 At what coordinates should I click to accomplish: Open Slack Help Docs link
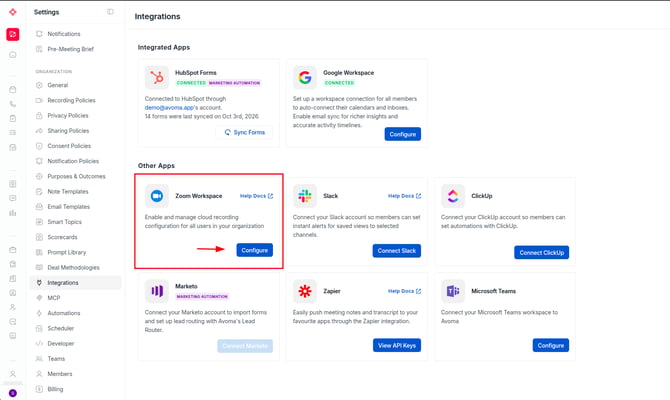tap(404, 196)
